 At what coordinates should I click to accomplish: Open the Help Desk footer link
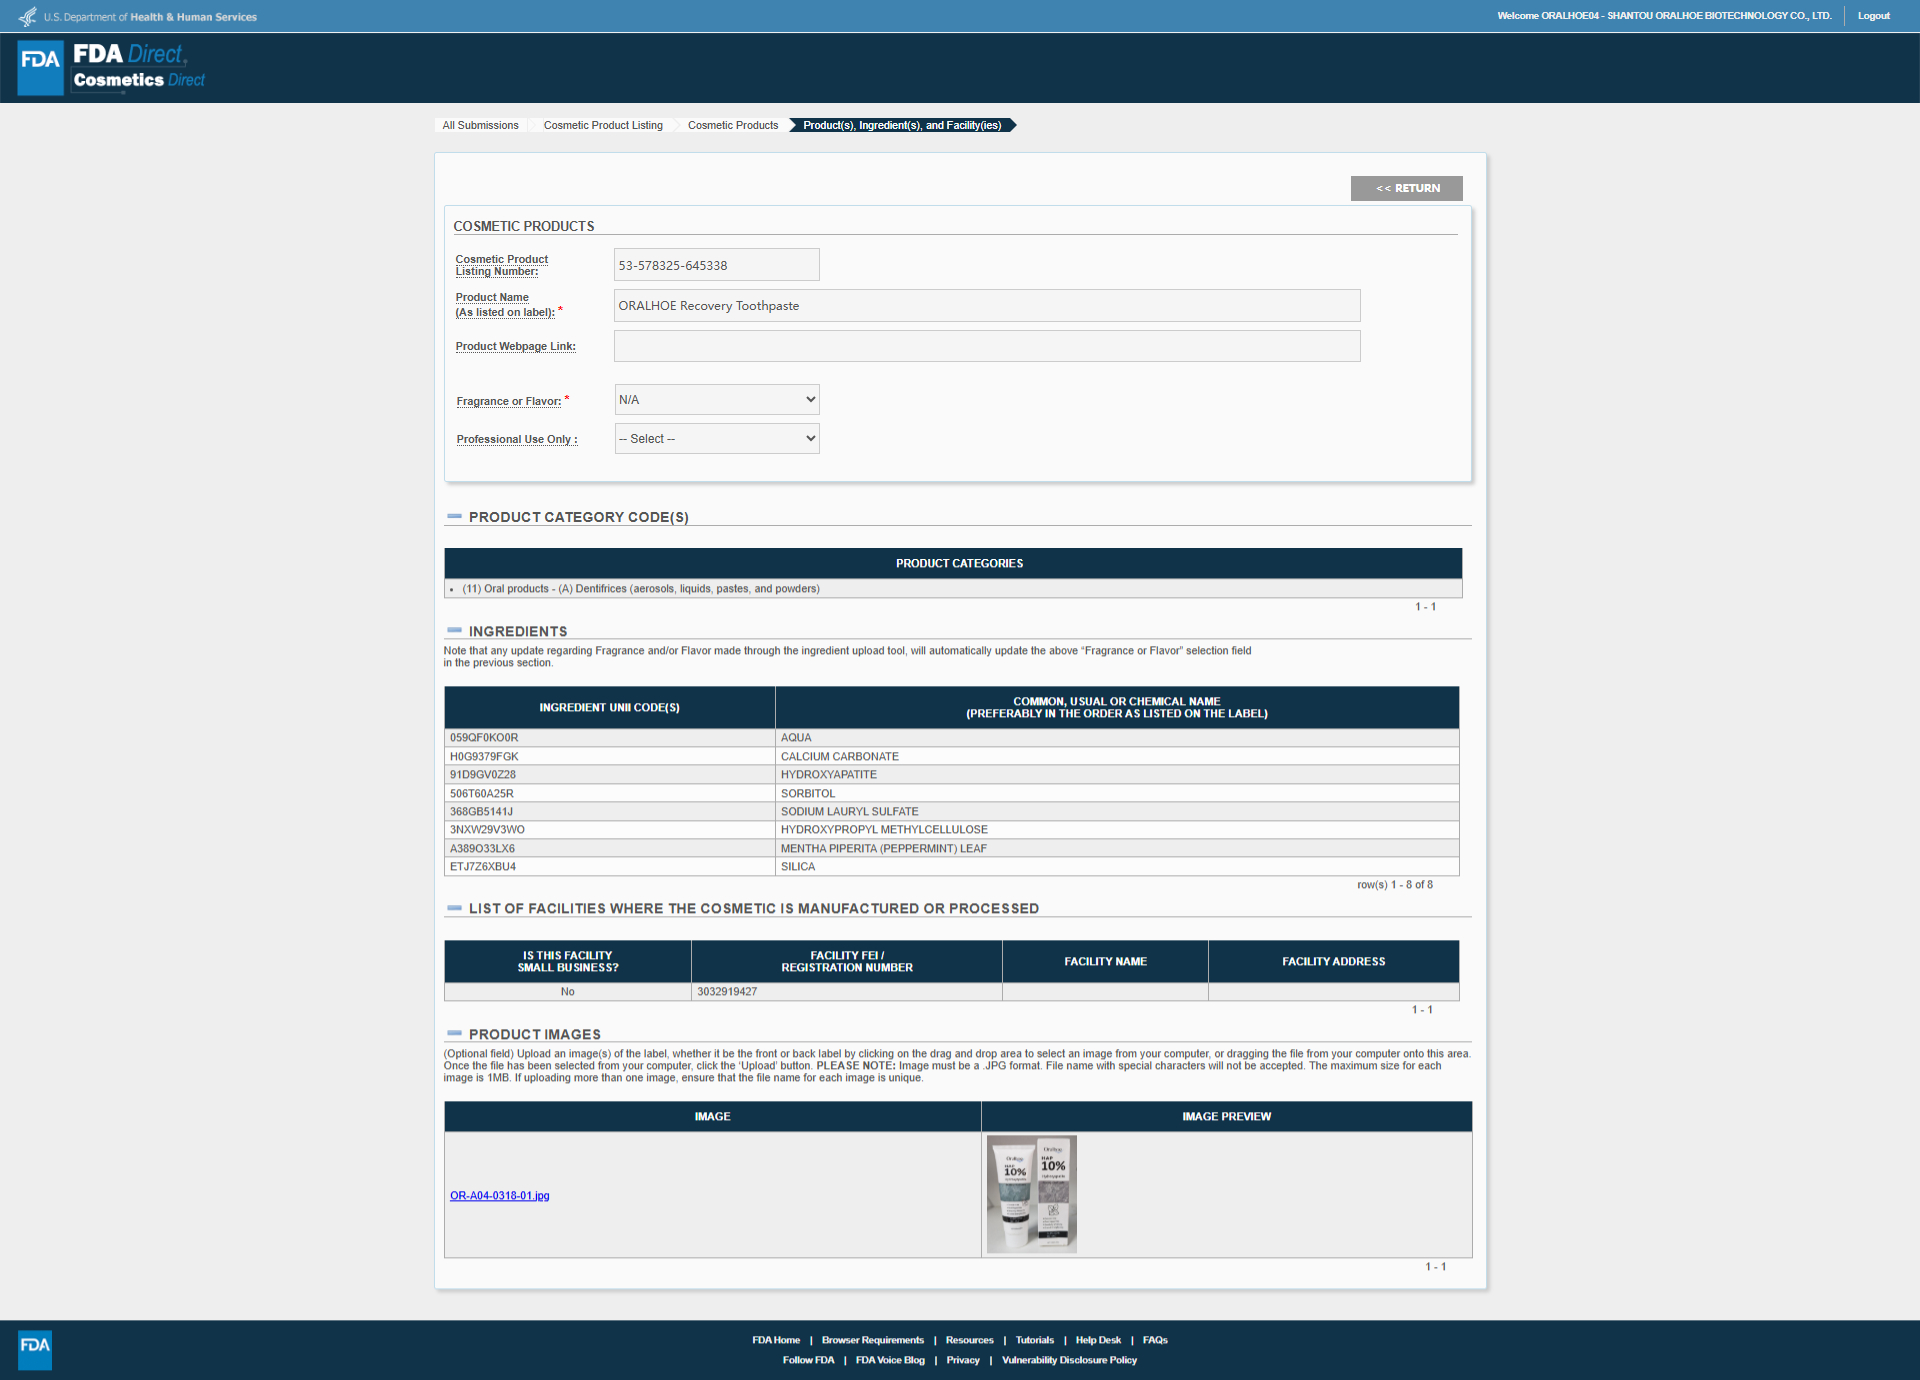1098,1340
